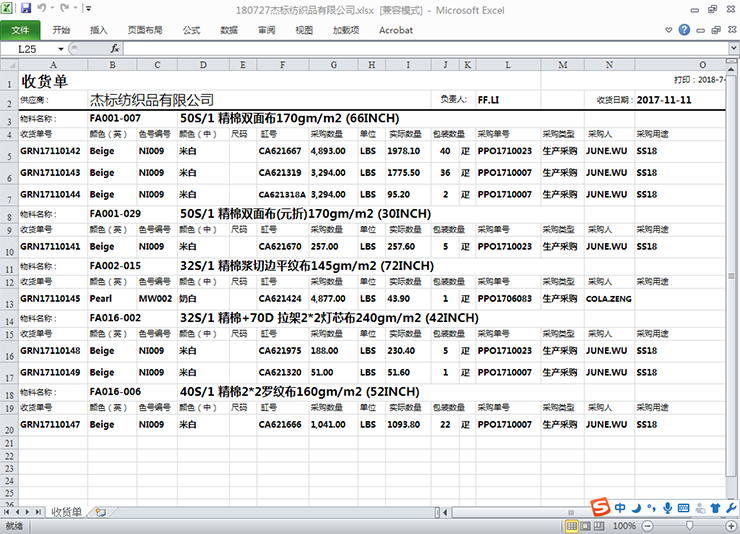Switch to the Acrobat ribbon tab
Screen dimensions: 740x534
point(395,30)
